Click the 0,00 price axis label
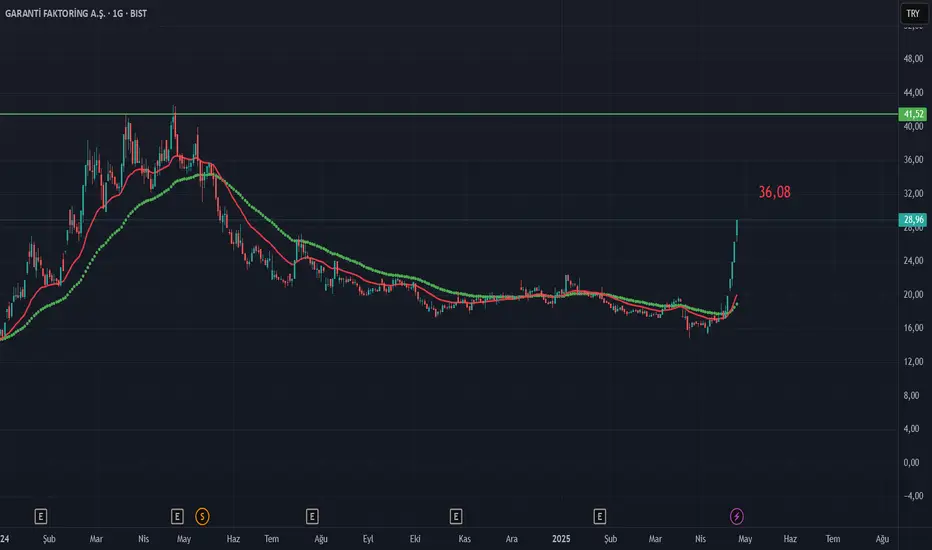 [911, 463]
